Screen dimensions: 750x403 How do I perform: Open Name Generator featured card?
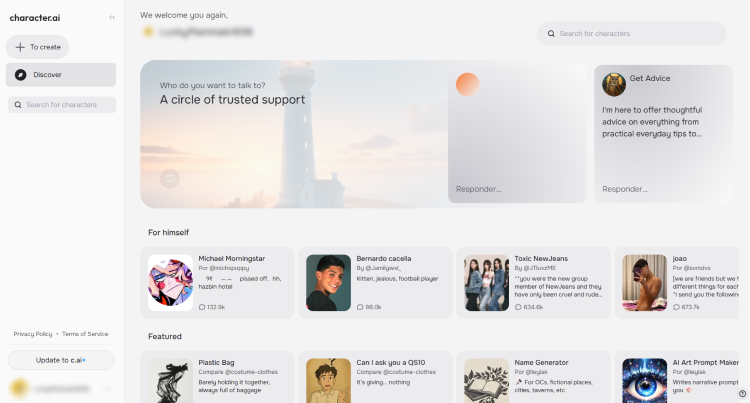pos(533,377)
